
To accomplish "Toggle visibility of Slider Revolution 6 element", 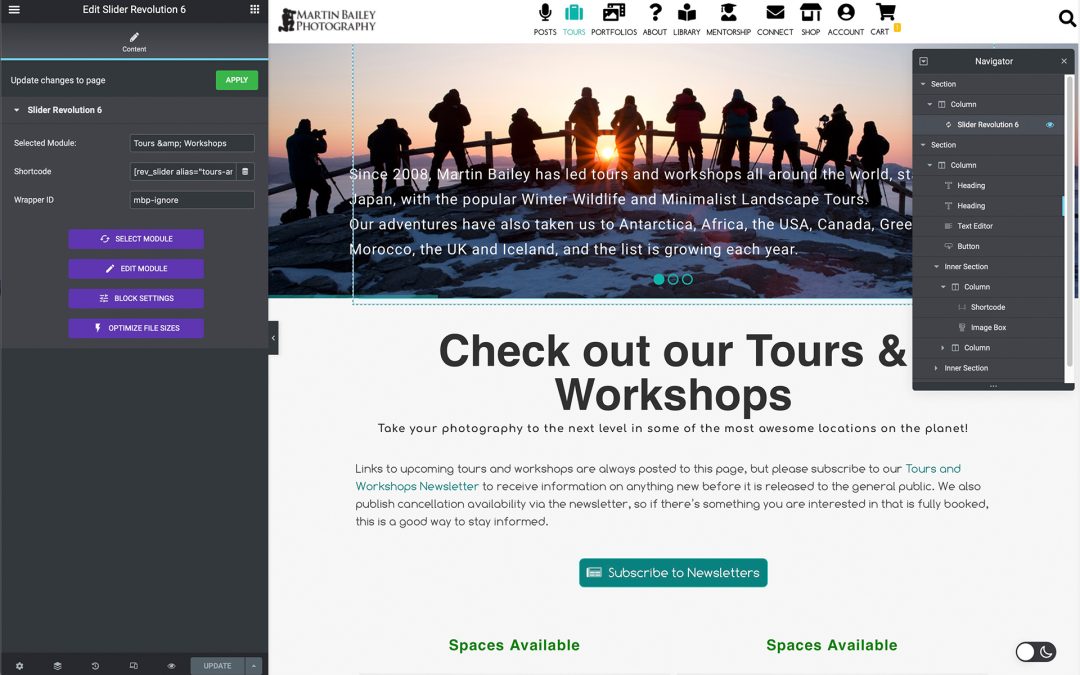I will pos(1050,125).
